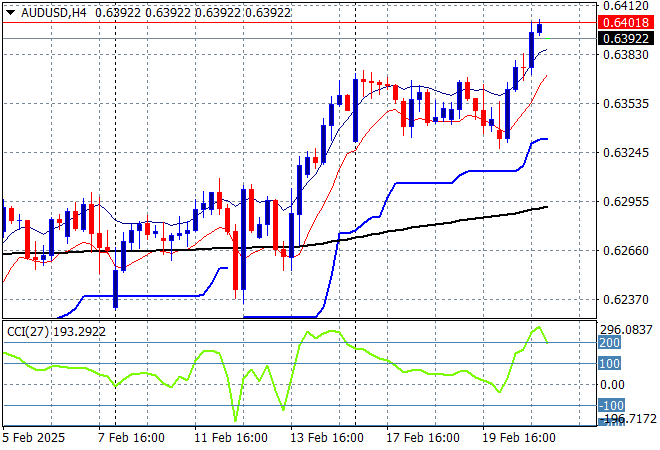This screenshot has width=660, height=450.
Task: Click the 17 Feb 16:00 time label
Action: click(423, 438)
